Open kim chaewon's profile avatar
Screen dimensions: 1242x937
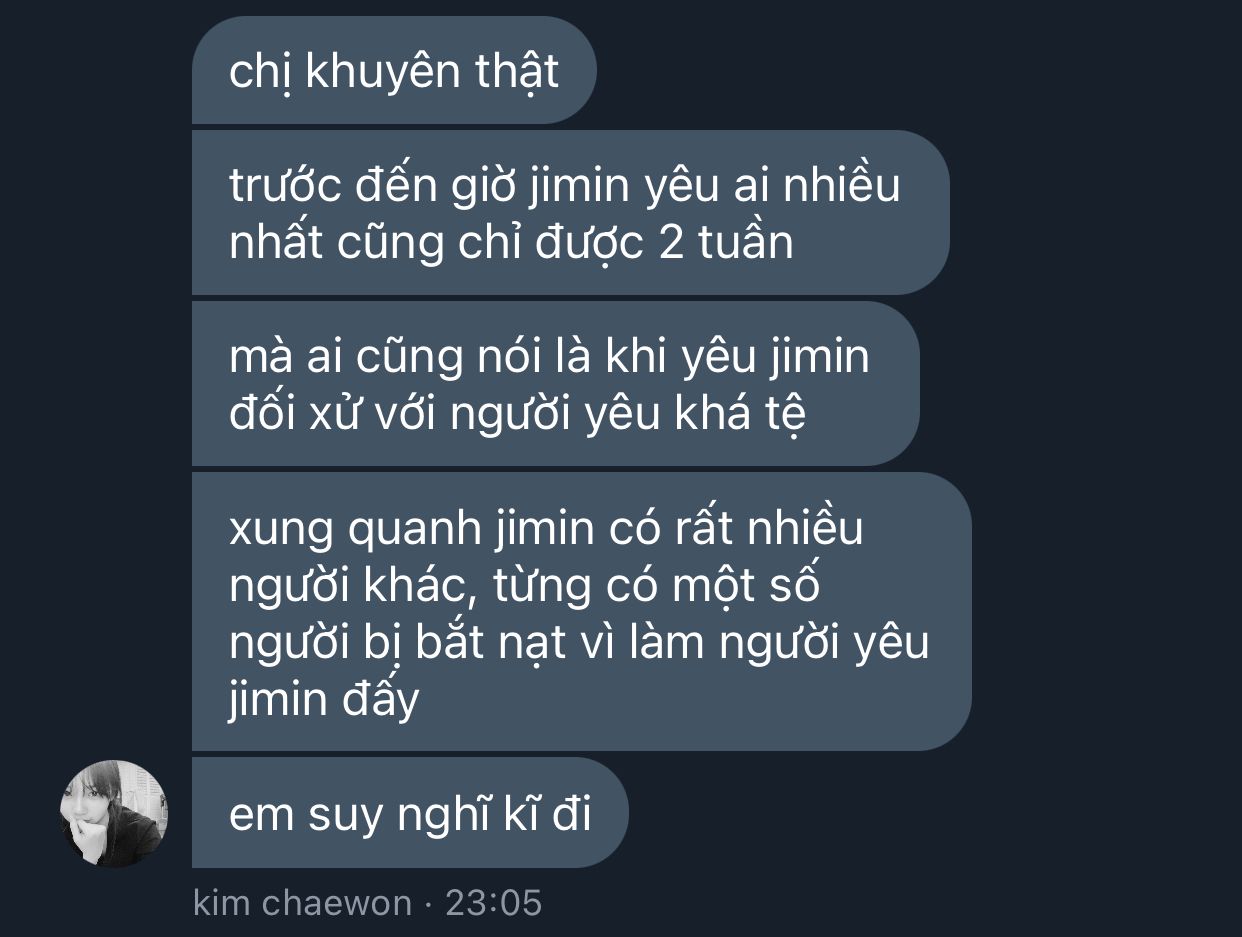coord(114,813)
